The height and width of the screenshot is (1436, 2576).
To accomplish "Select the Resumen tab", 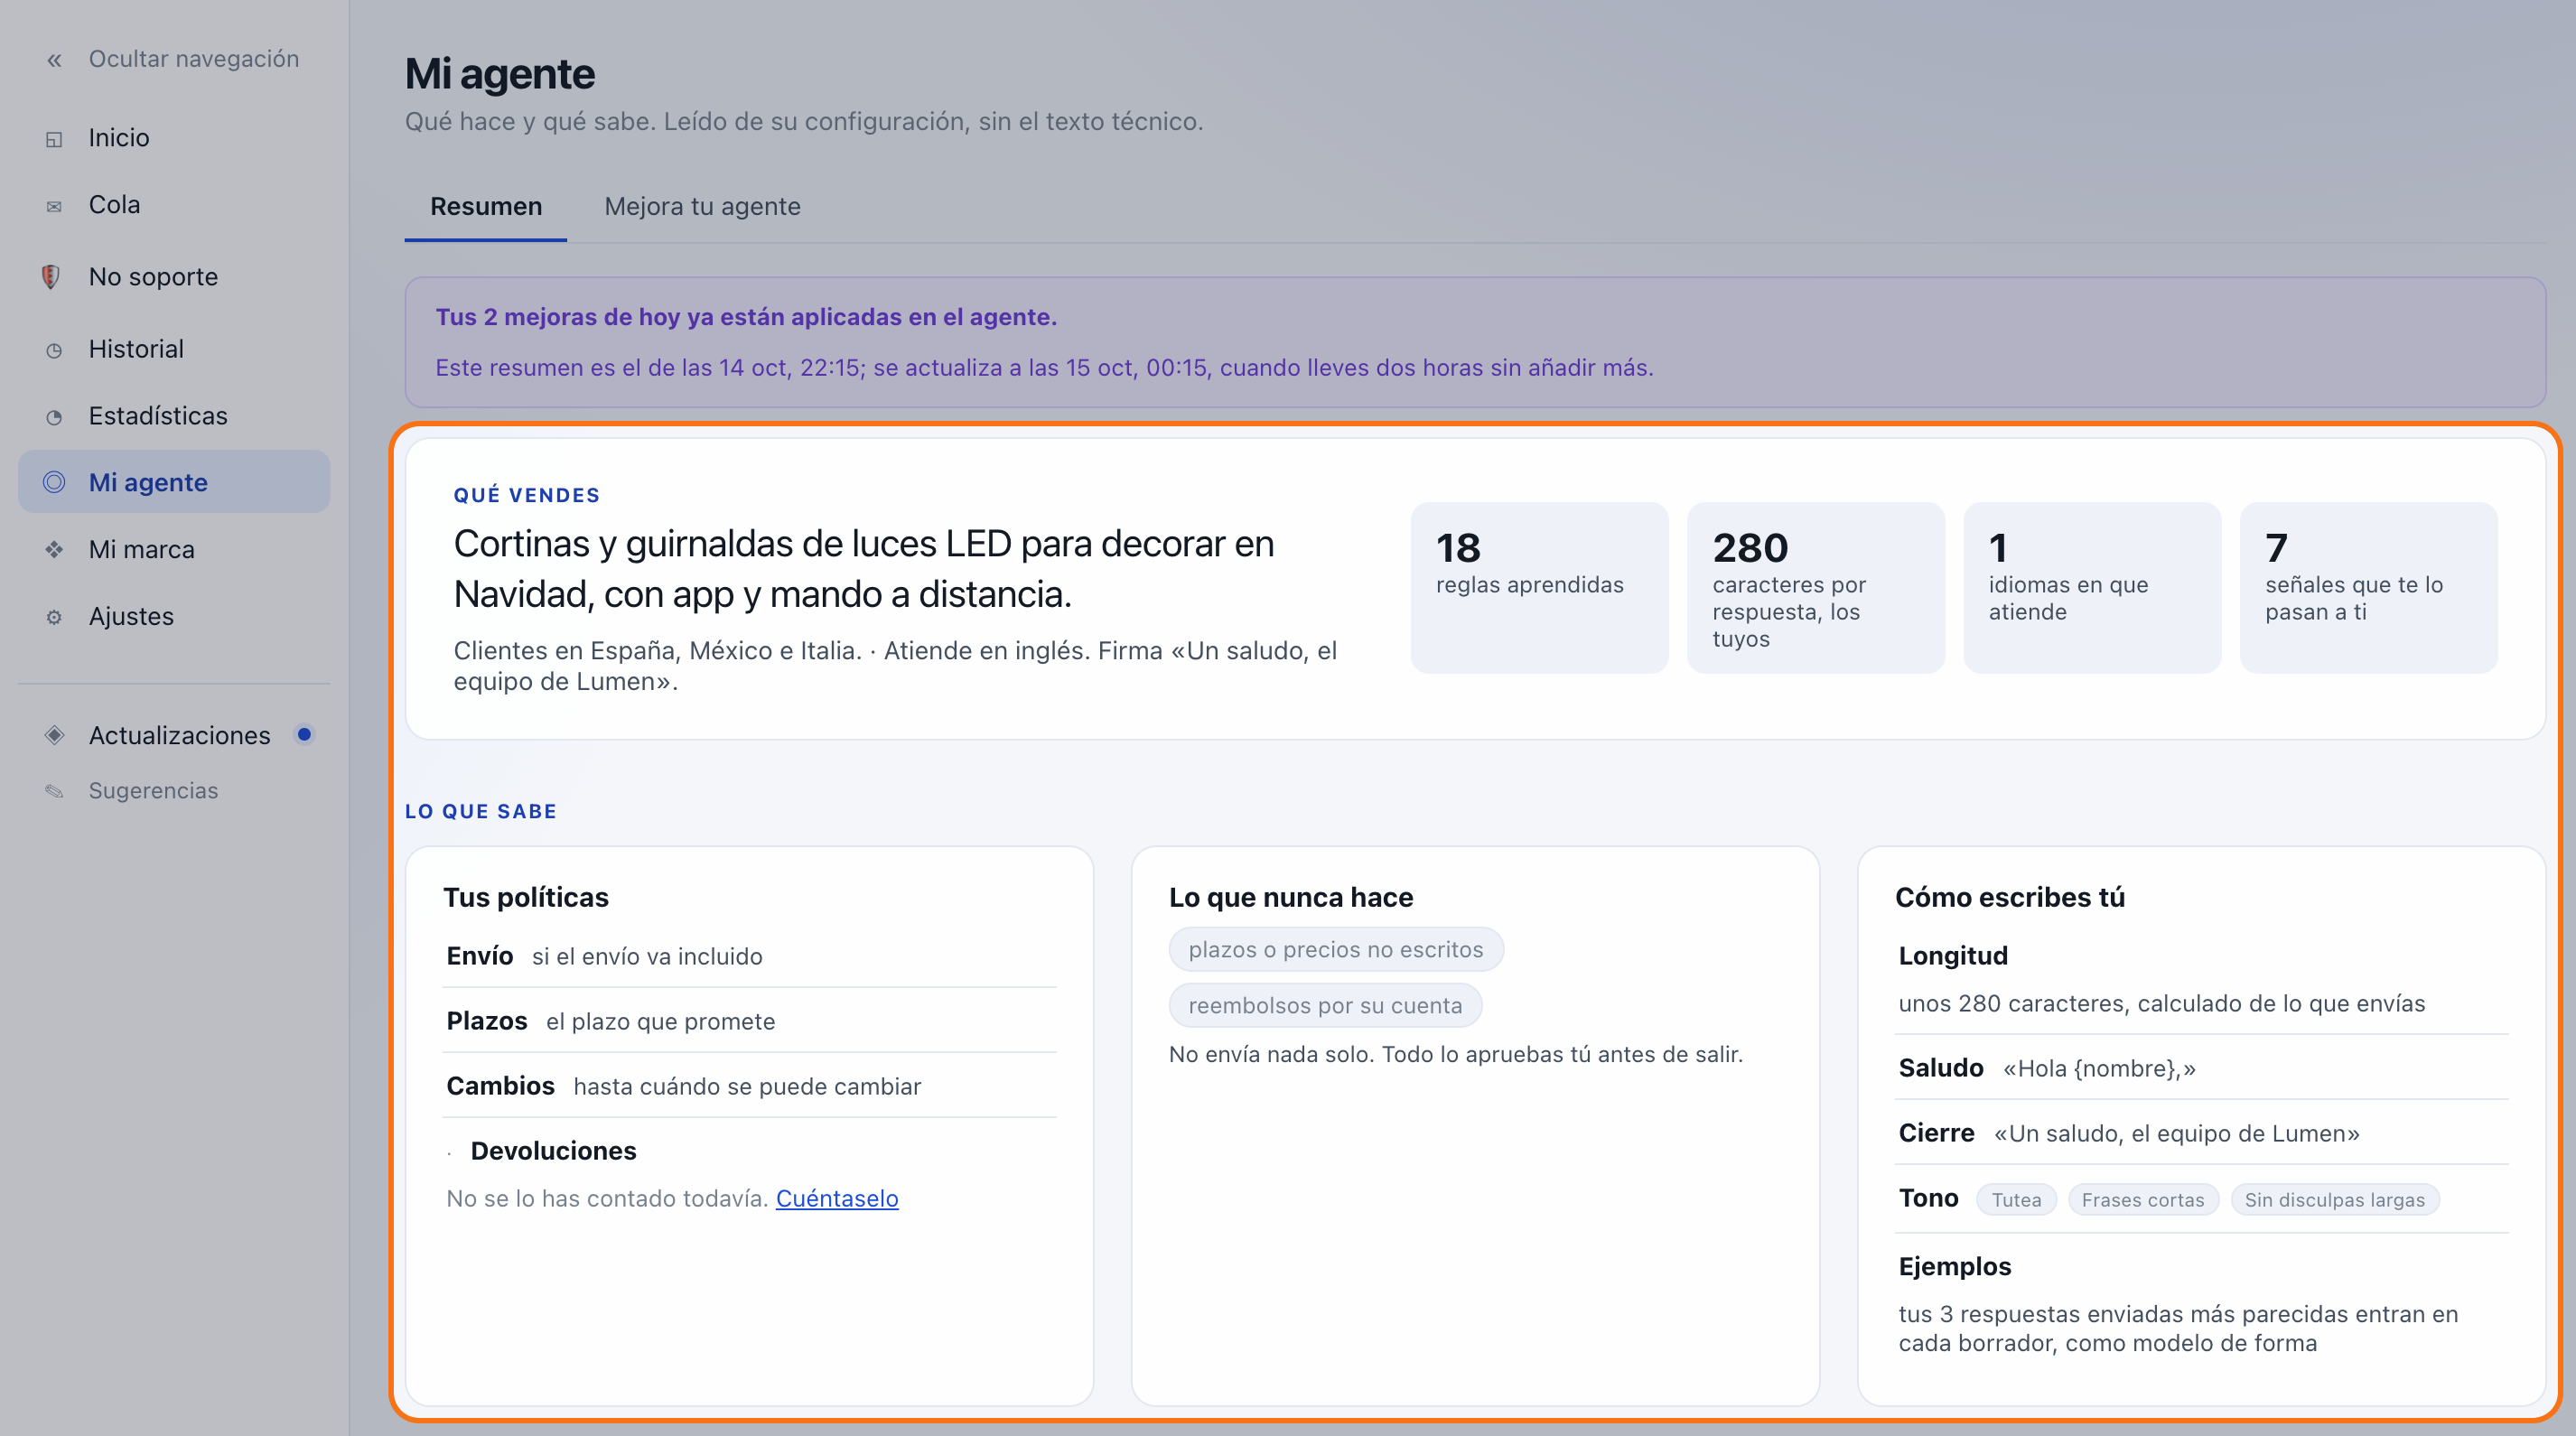I will [486, 207].
